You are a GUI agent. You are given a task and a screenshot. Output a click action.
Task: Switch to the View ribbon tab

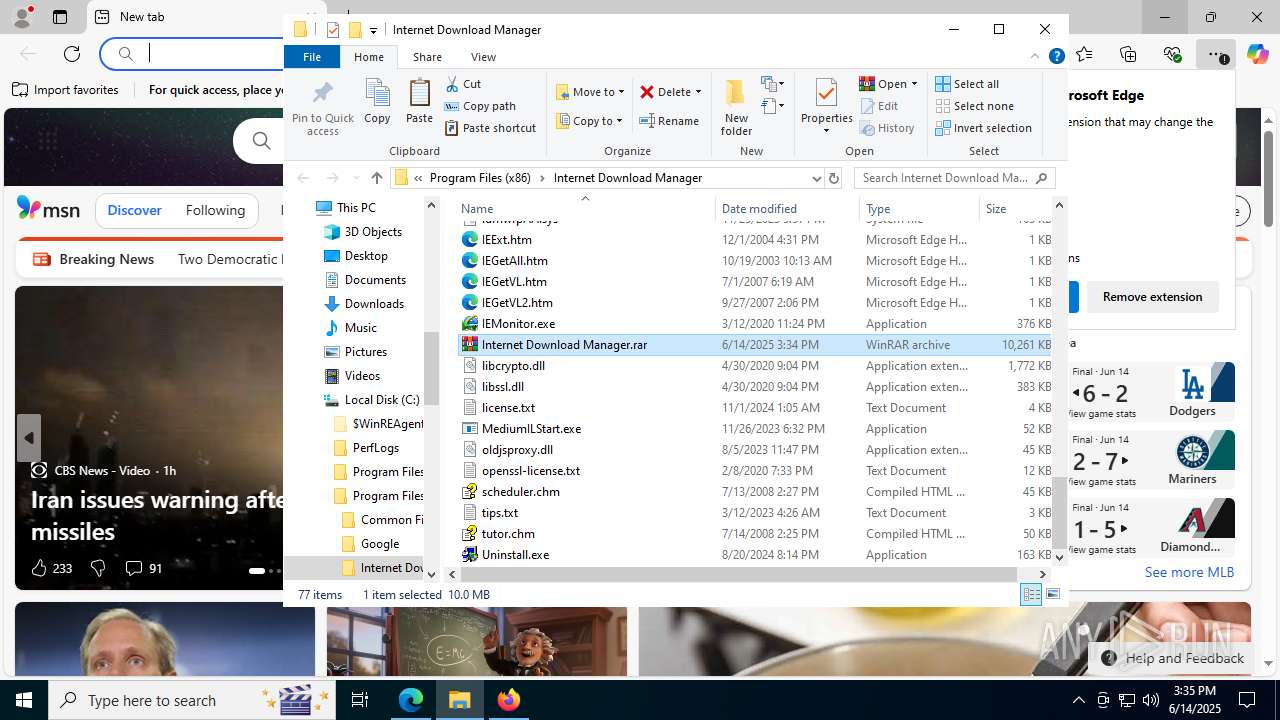click(483, 57)
